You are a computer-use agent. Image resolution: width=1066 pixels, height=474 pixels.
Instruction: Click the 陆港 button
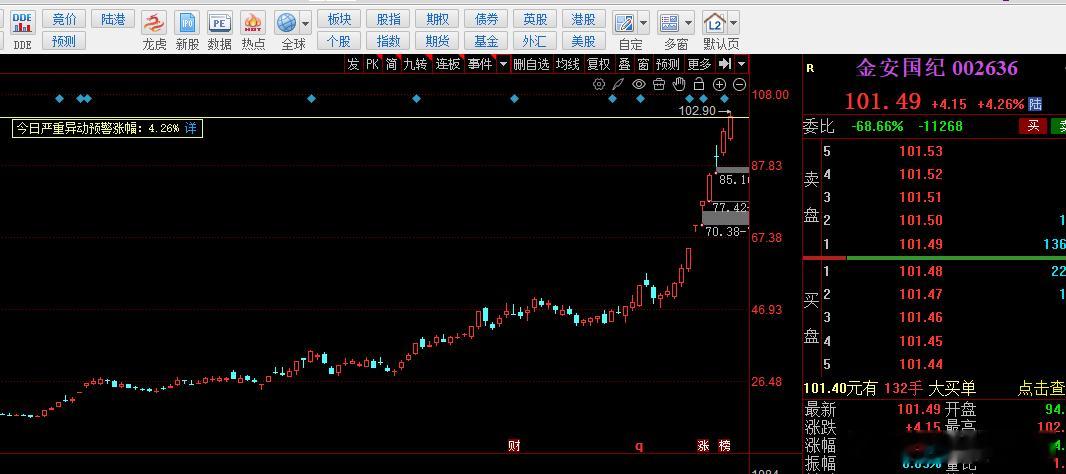113,19
